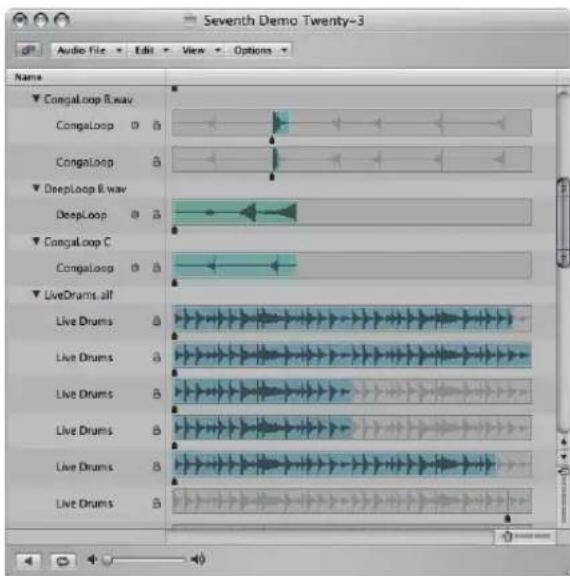Select the CongaLoop B.wav file name

pyautogui.click(x=88, y=99)
